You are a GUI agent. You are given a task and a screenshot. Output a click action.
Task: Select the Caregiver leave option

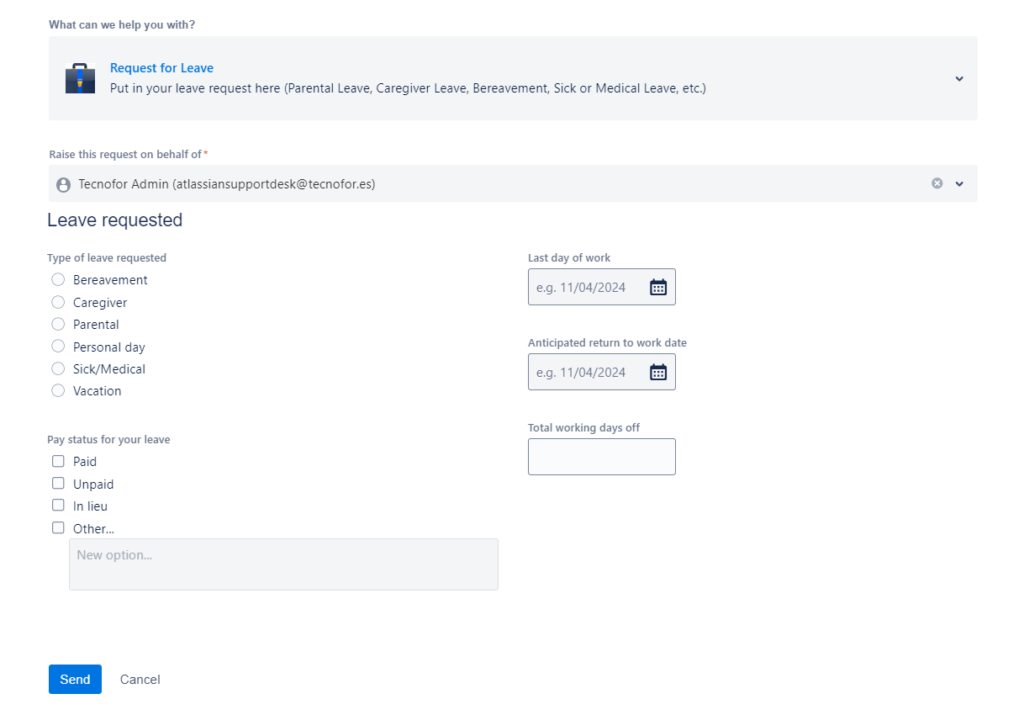point(58,302)
